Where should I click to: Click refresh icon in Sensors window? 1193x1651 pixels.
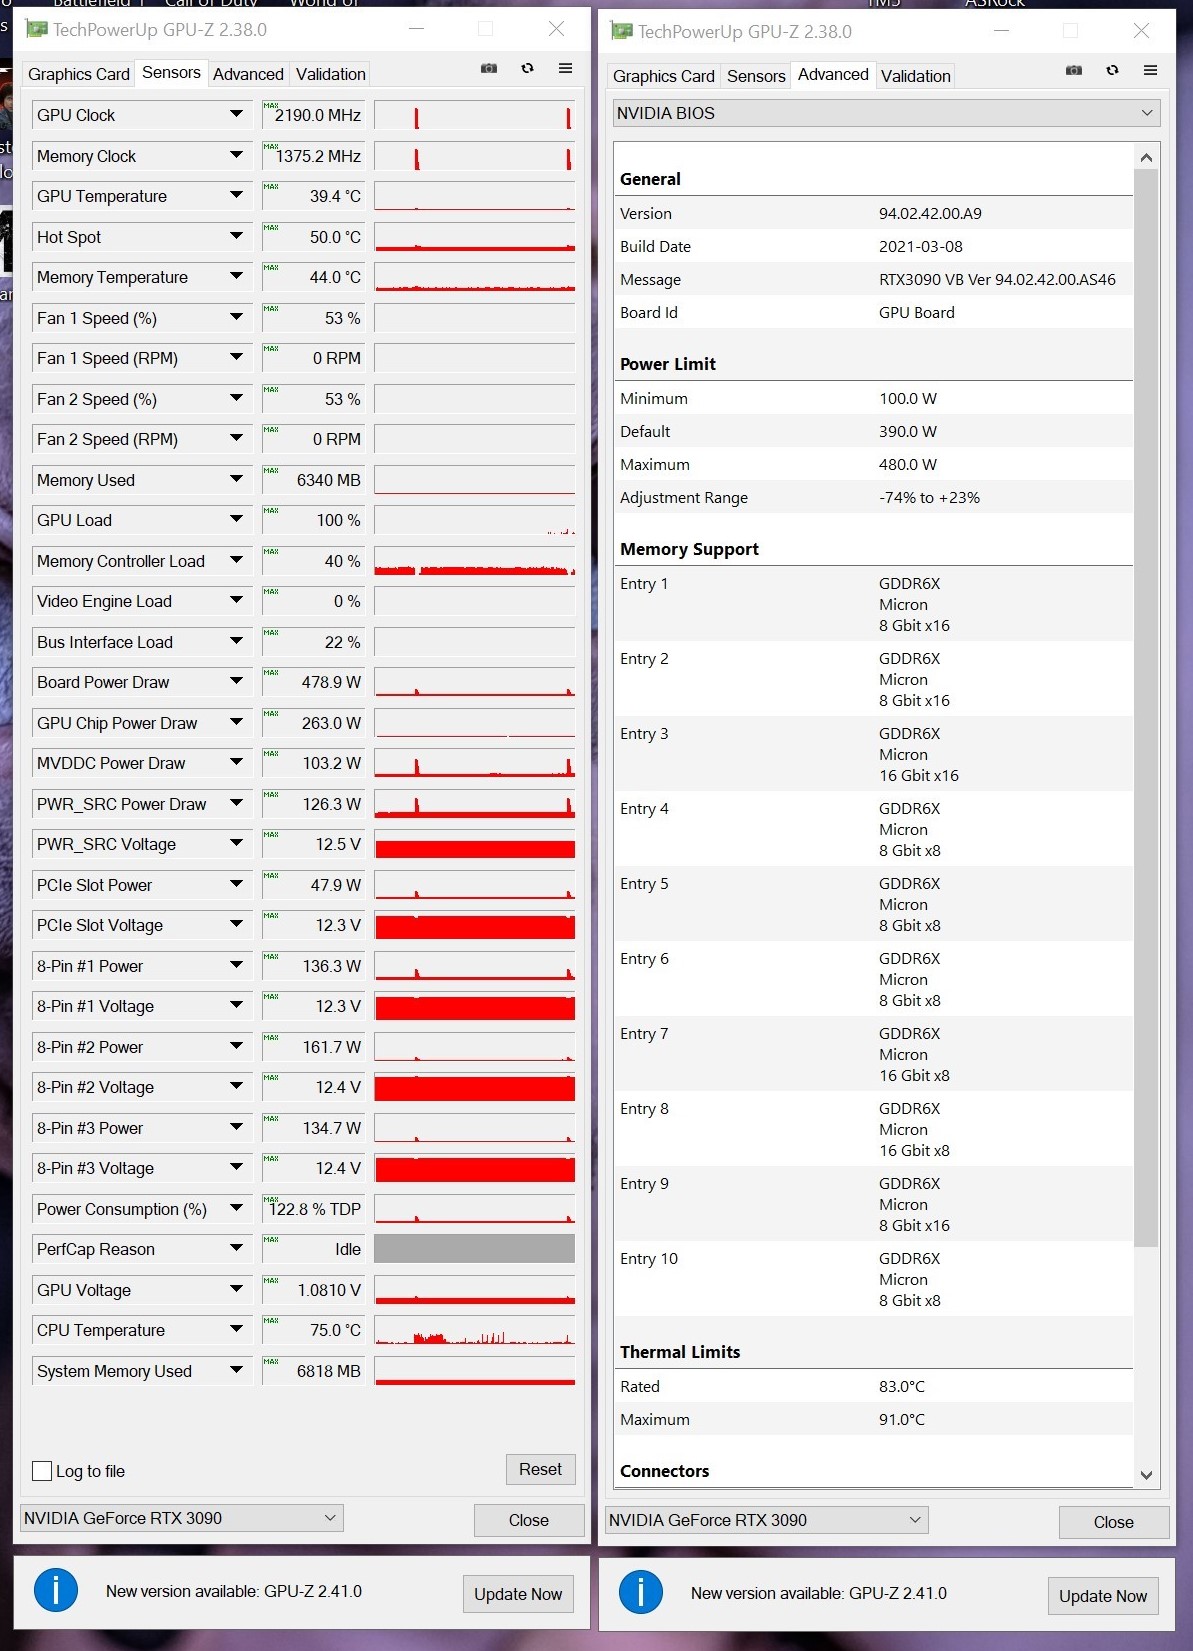pos(527,68)
